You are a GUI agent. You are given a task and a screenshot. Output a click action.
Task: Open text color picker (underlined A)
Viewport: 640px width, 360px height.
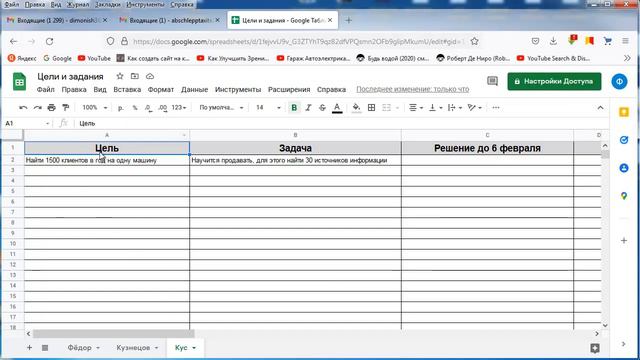click(x=337, y=108)
